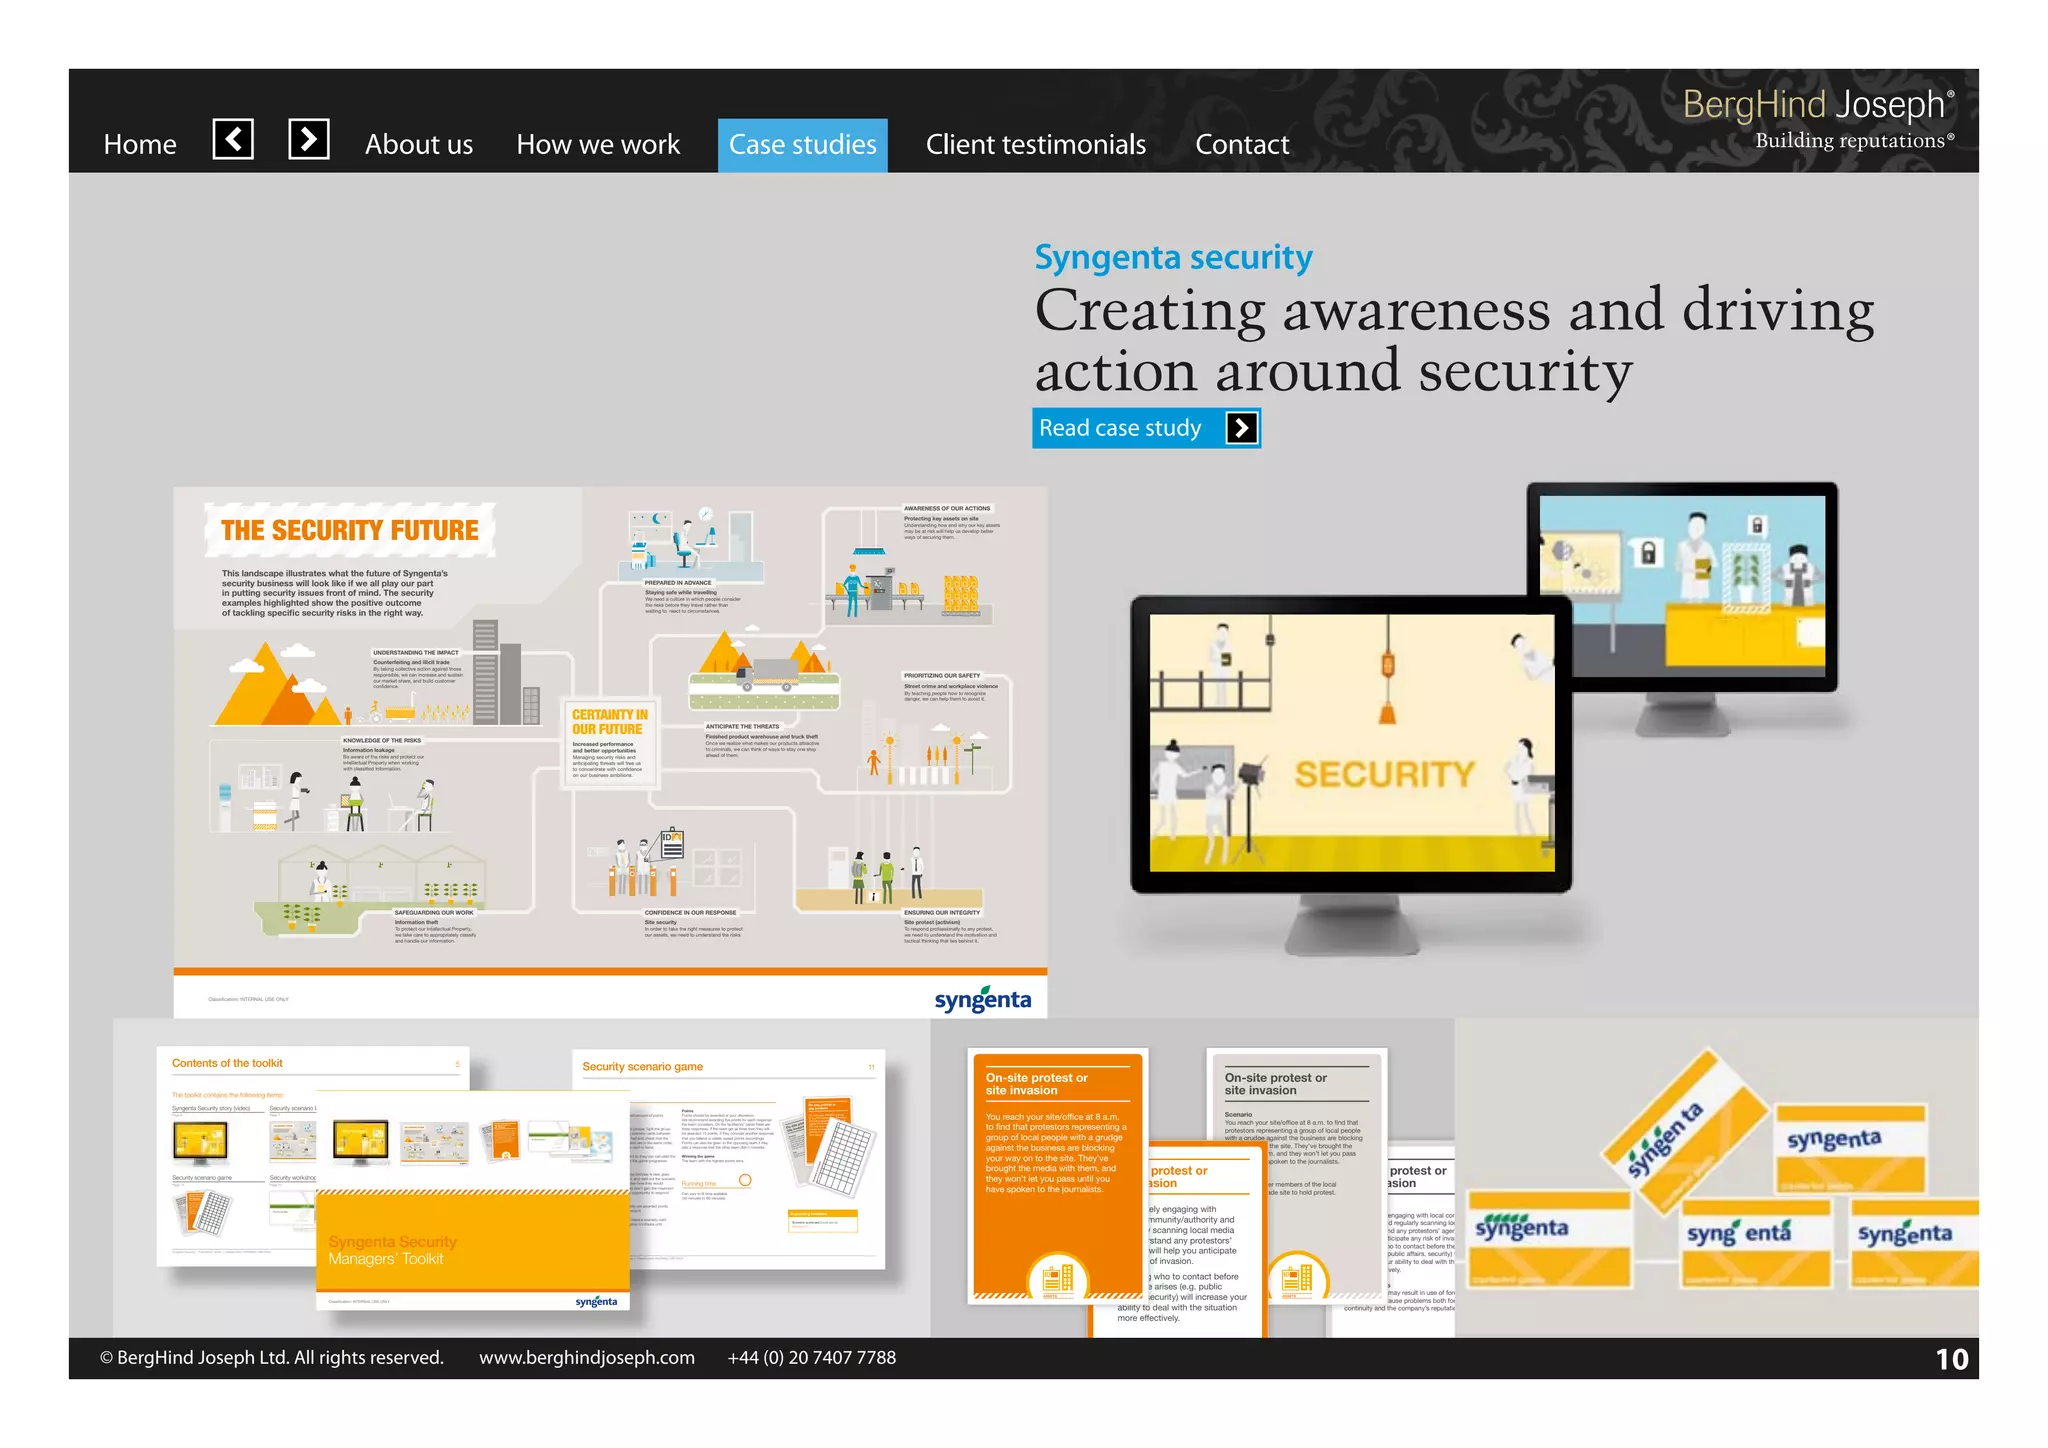Viewport: 2048px width, 1448px height.
Task: Select the Case studies tab
Action: coord(802,145)
